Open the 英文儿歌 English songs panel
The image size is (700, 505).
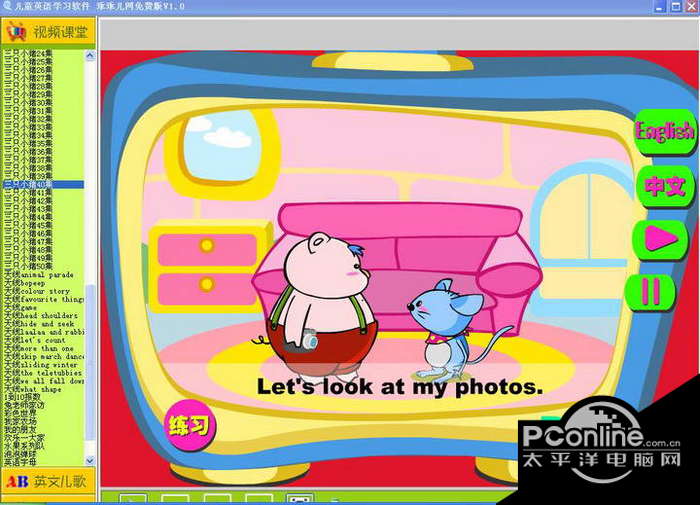(48, 481)
